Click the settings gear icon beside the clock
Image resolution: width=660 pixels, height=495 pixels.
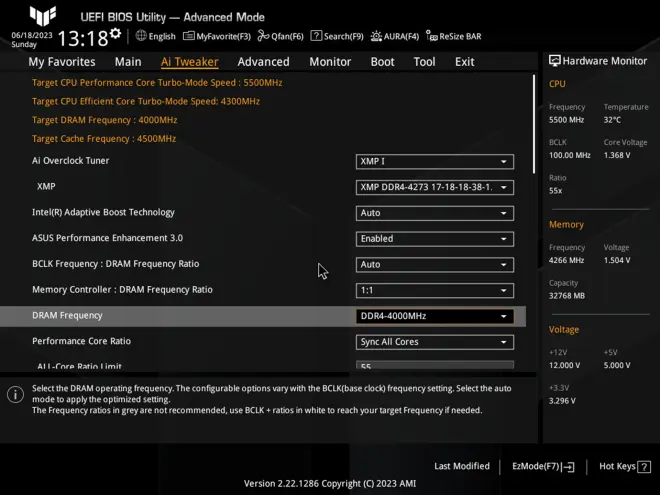[116, 34]
